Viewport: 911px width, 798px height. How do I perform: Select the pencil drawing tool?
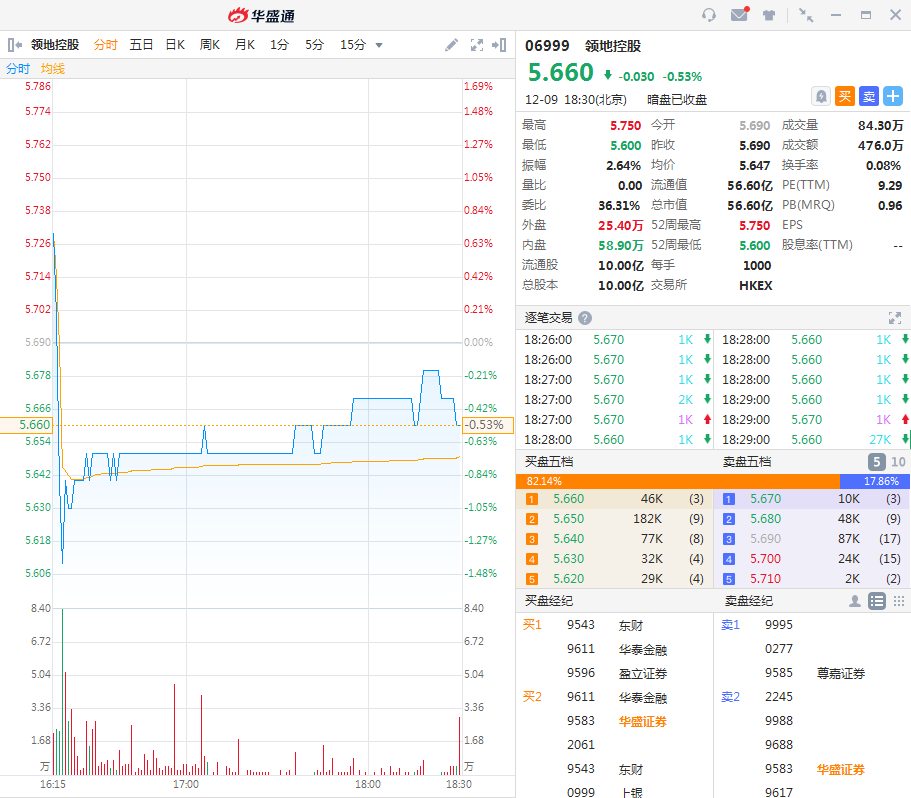[x=451, y=45]
